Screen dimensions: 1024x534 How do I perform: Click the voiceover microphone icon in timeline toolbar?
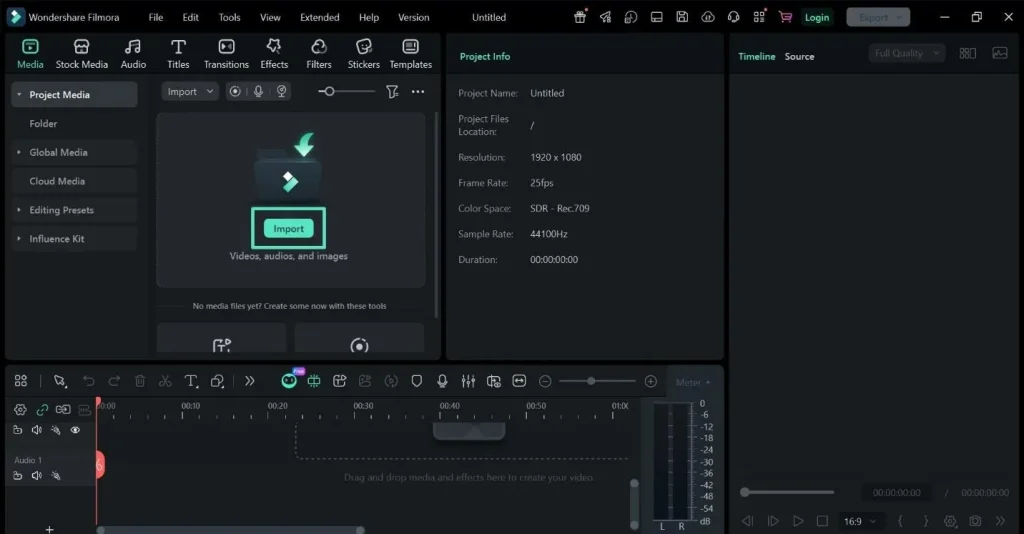(442, 381)
